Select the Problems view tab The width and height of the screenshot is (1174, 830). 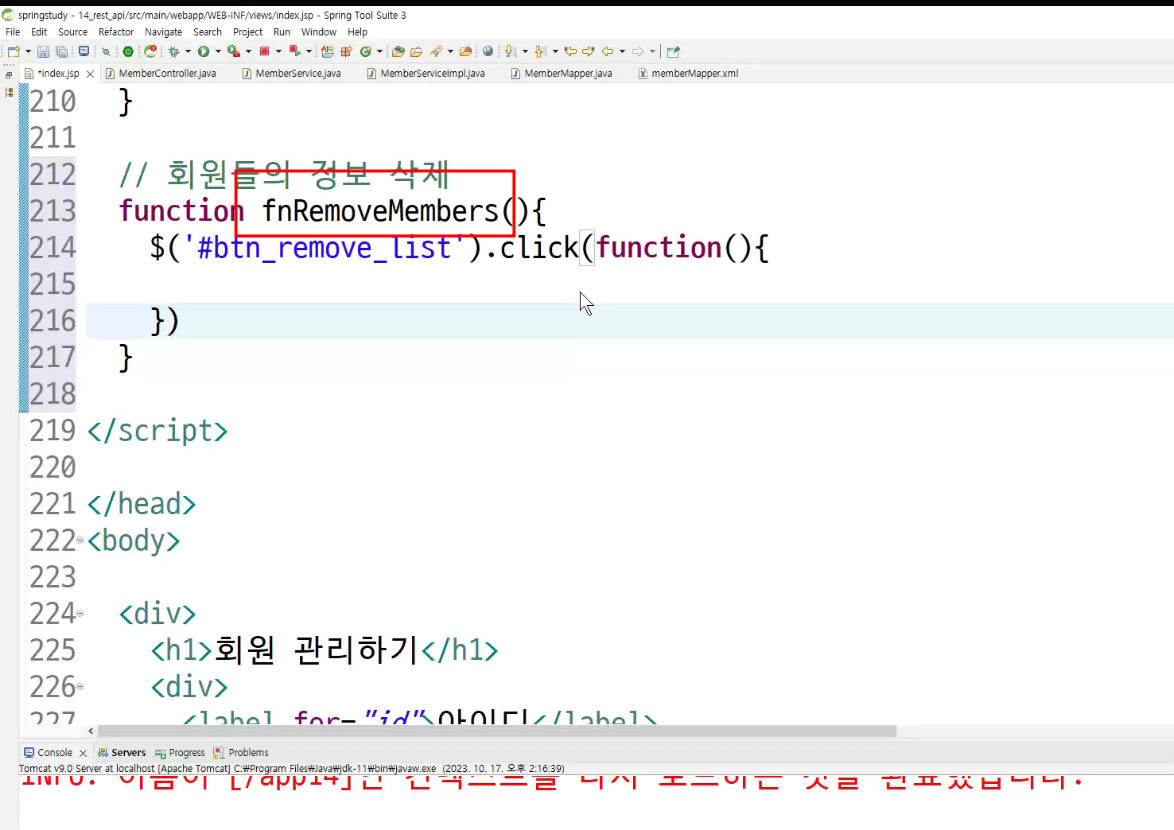coord(240,752)
